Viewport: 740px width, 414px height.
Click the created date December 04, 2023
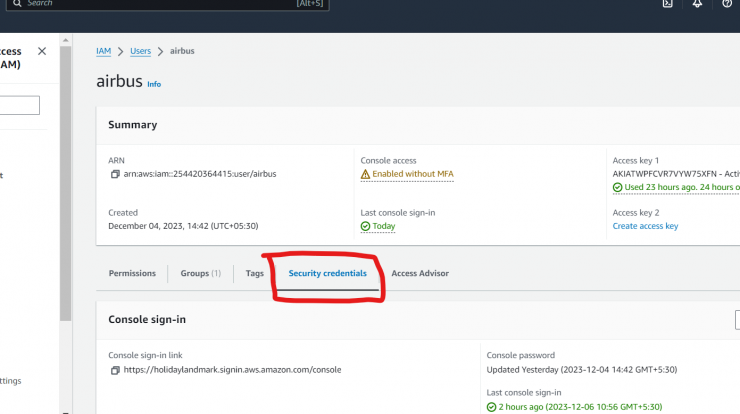coord(183,226)
